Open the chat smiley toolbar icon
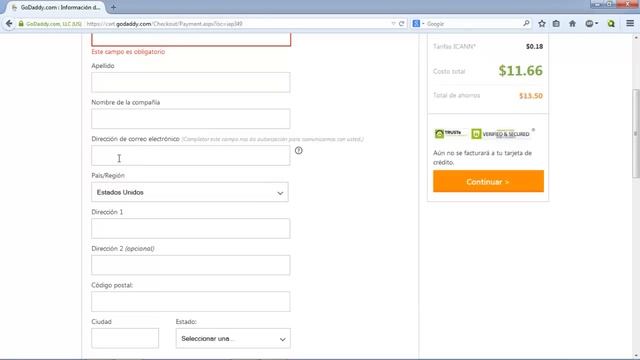 coord(590,24)
